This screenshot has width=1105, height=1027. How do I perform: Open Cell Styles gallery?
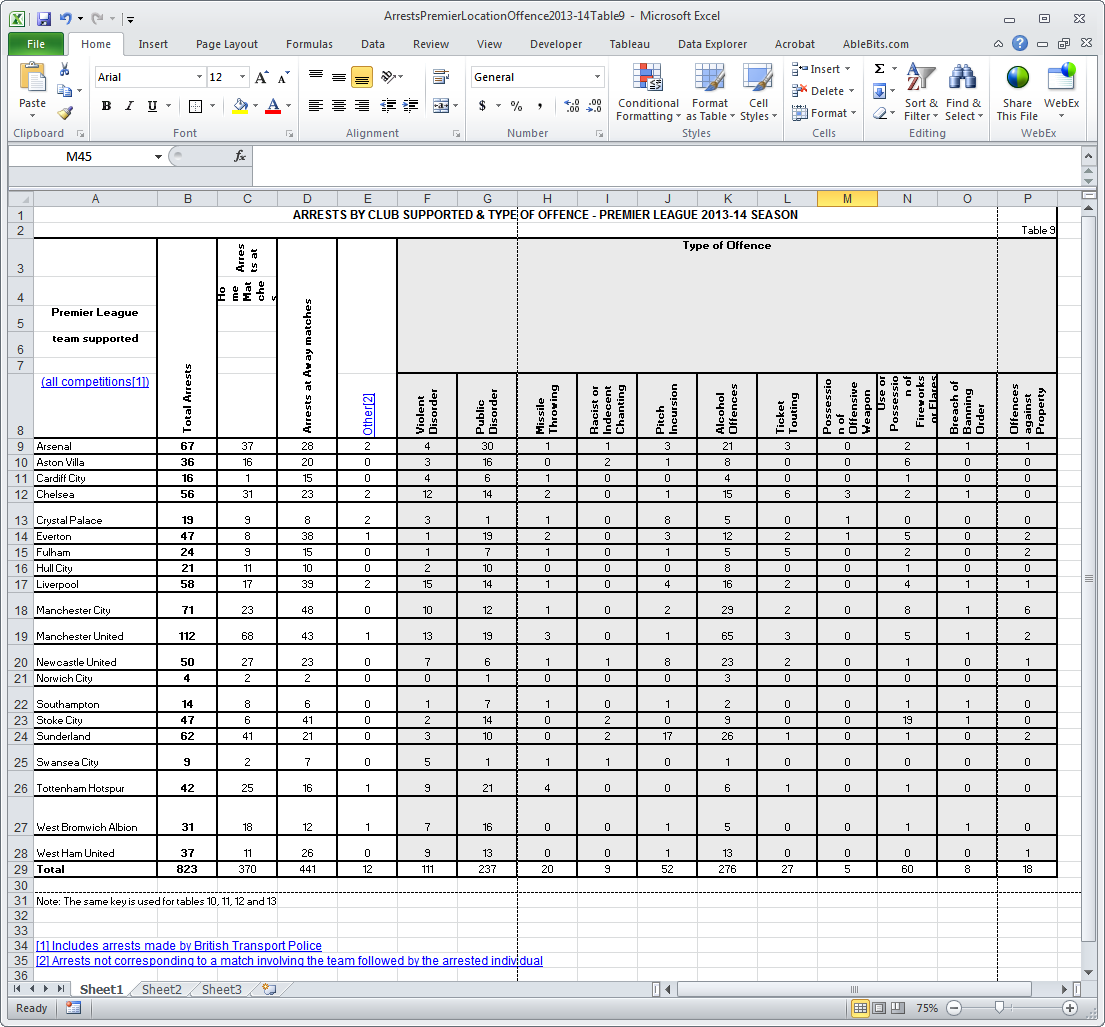[x=758, y=92]
